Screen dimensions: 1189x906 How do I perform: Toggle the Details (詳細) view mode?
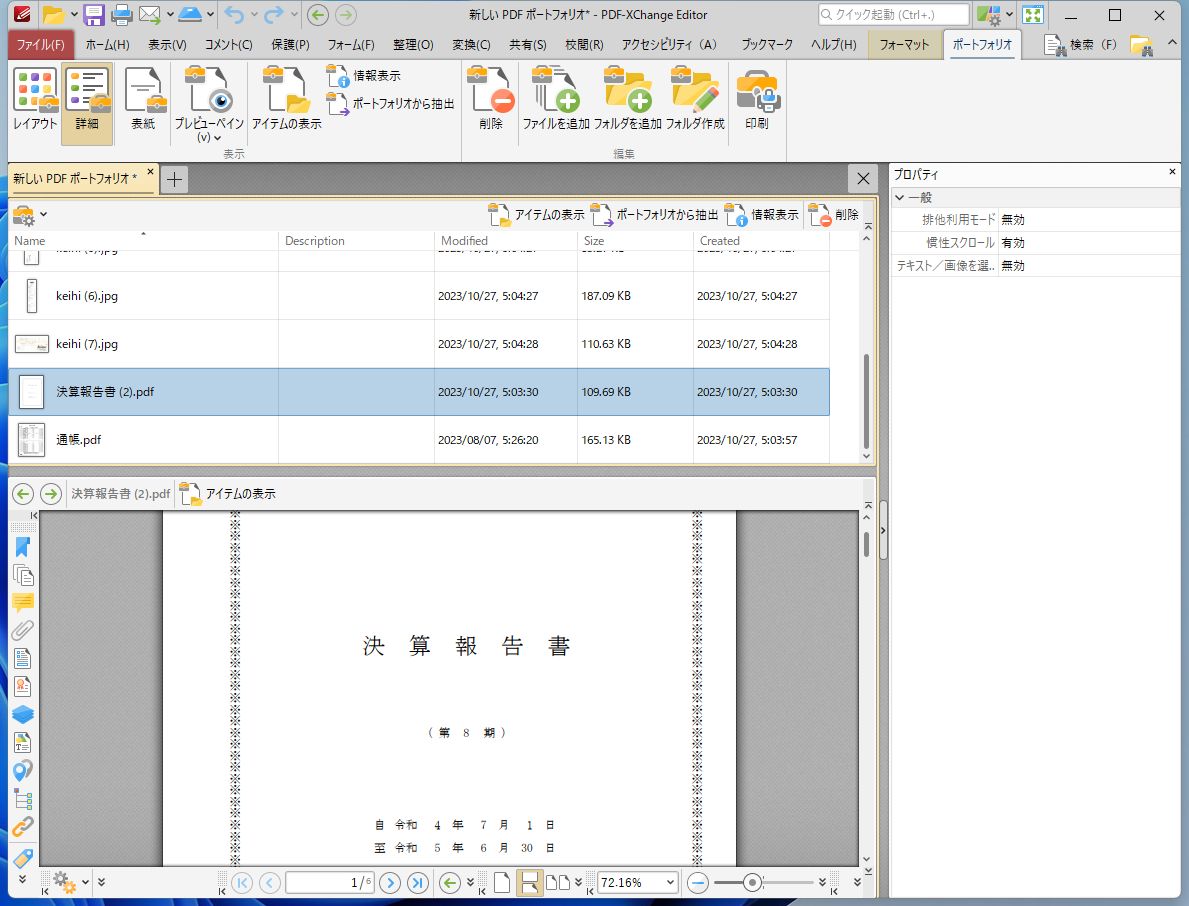click(x=87, y=102)
